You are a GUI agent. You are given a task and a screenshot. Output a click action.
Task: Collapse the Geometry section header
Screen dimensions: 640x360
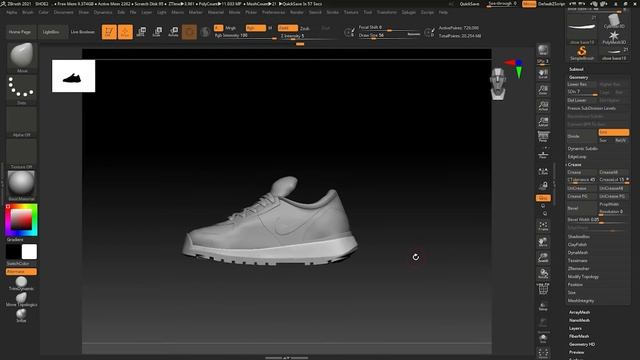[578, 77]
